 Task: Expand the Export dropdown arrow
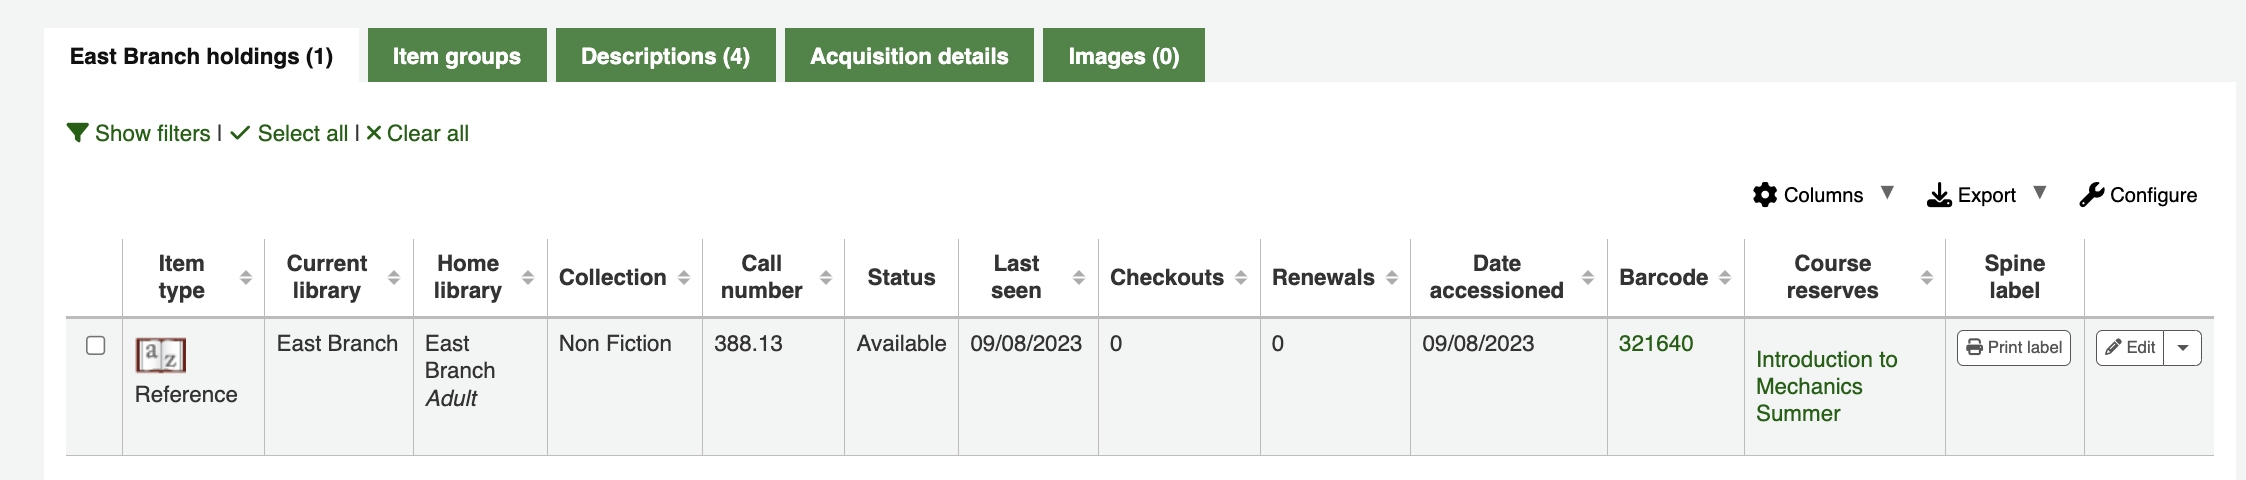click(2040, 193)
